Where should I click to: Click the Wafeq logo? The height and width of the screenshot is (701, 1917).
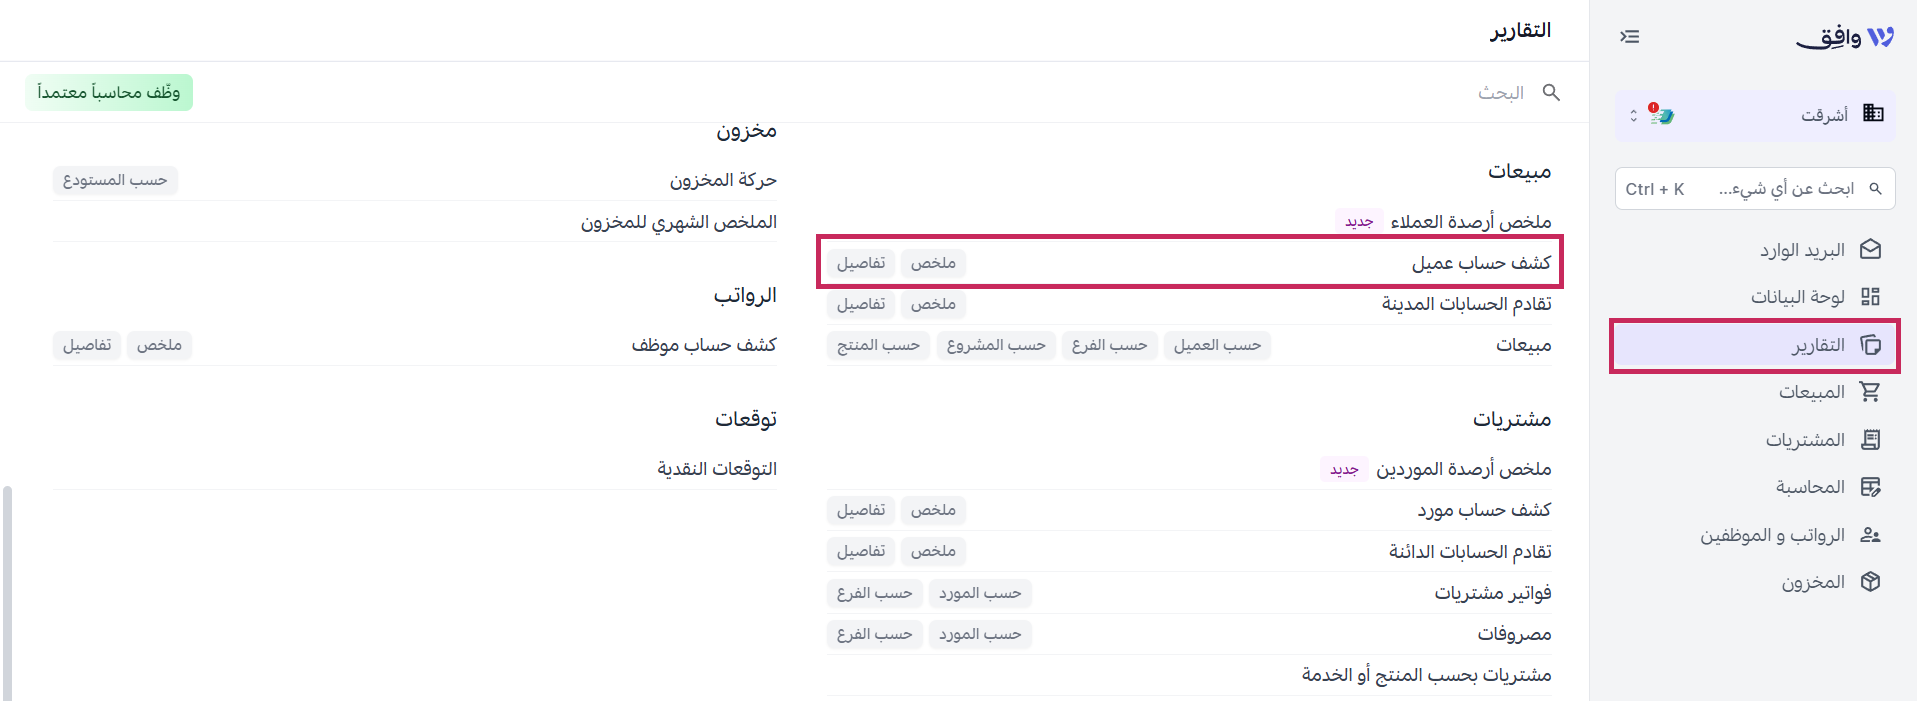coord(1845,38)
